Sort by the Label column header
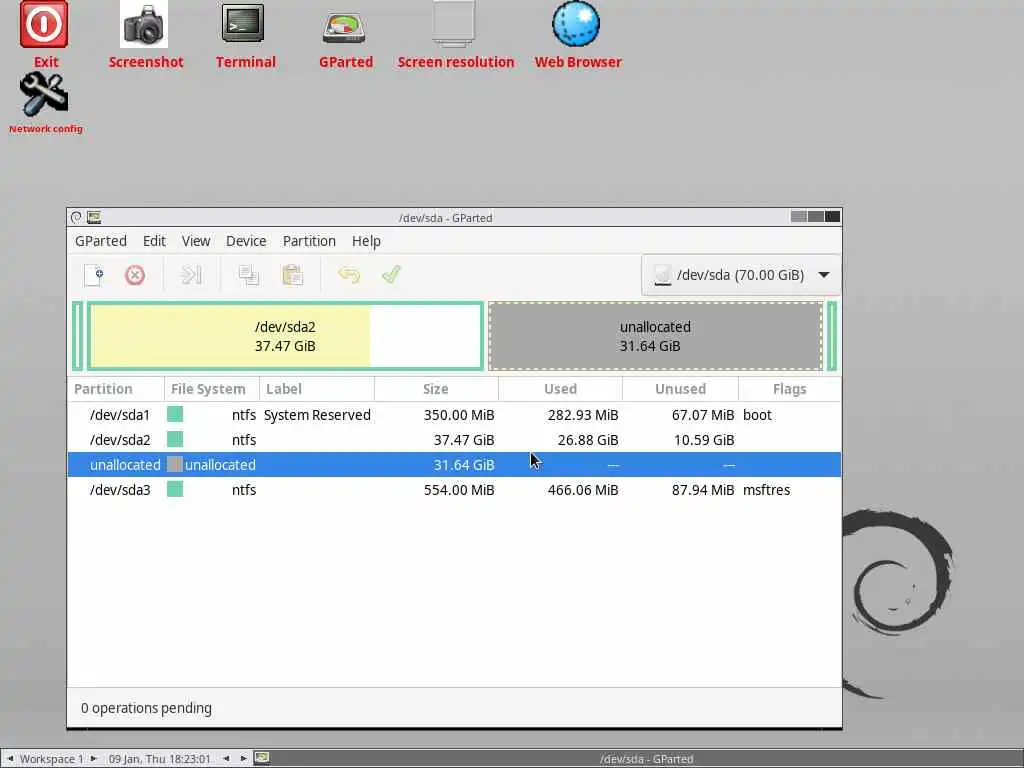Viewport: 1024px width, 768px height. [317, 389]
